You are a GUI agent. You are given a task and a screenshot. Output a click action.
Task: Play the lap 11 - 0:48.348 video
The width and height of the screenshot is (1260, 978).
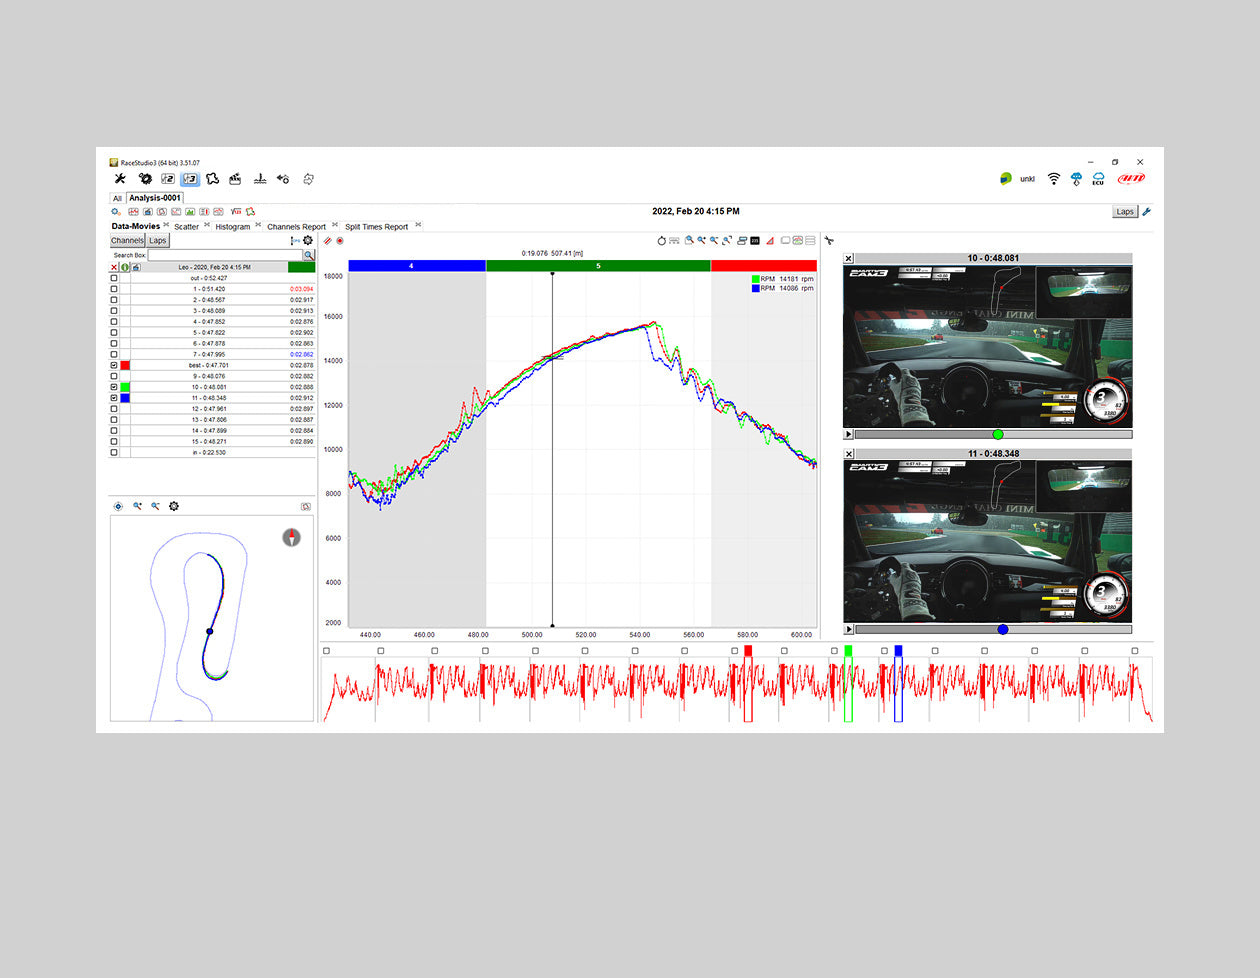tap(849, 629)
